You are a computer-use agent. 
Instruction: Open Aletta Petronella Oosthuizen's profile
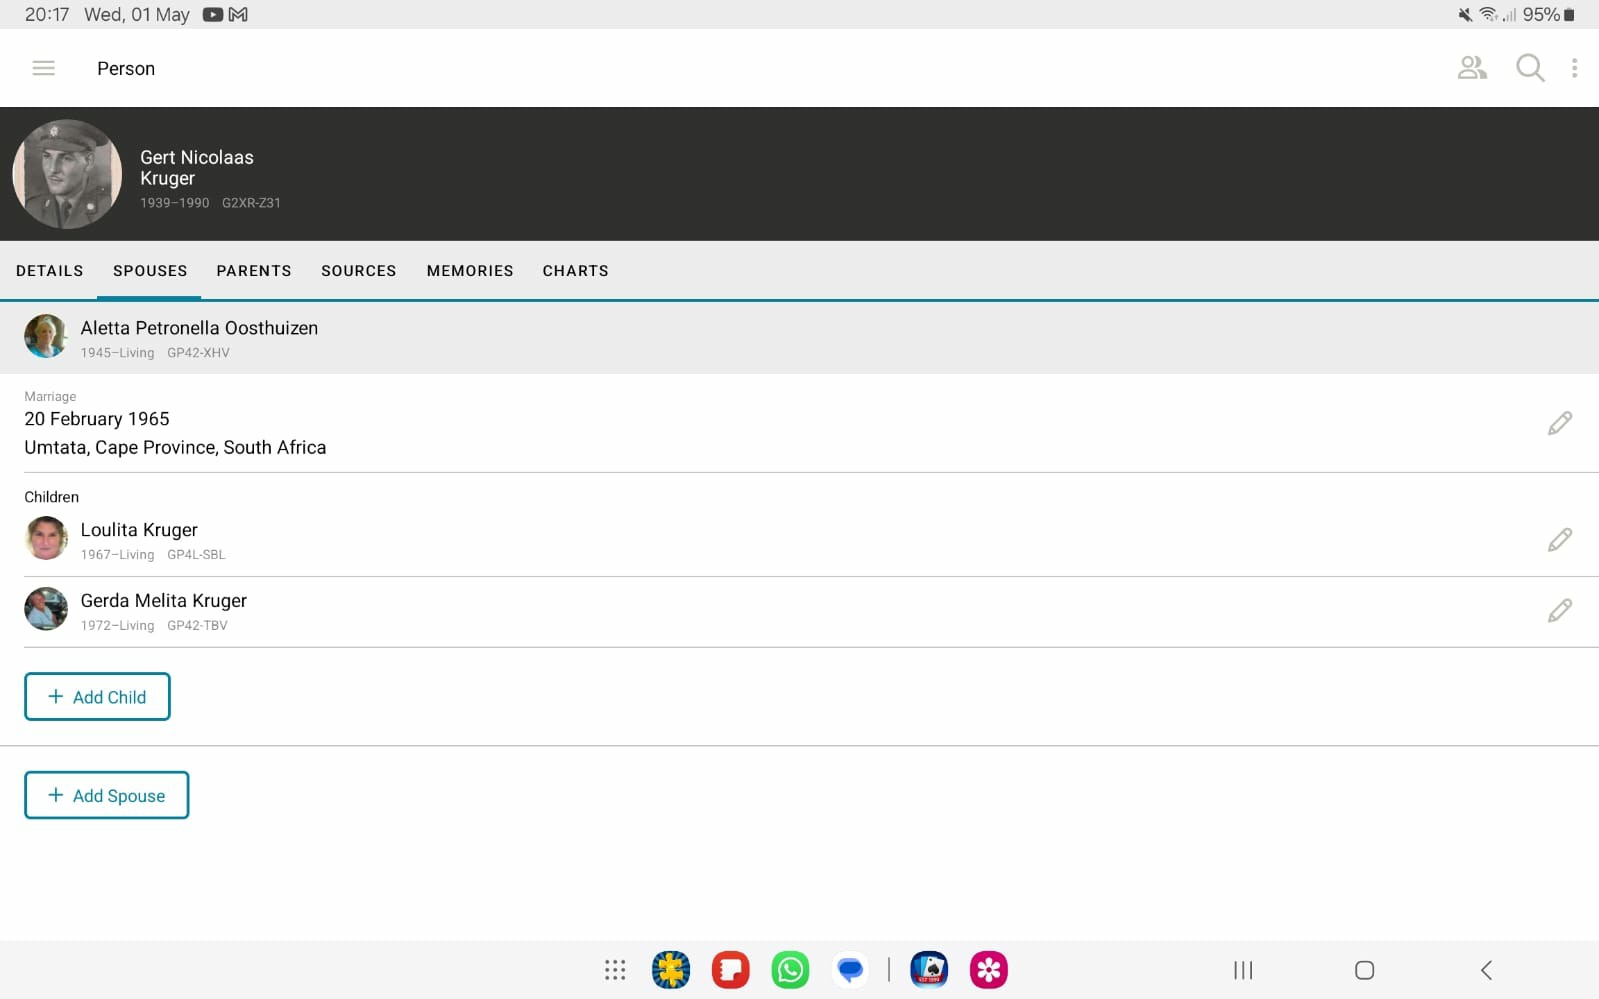tap(799, 338)
